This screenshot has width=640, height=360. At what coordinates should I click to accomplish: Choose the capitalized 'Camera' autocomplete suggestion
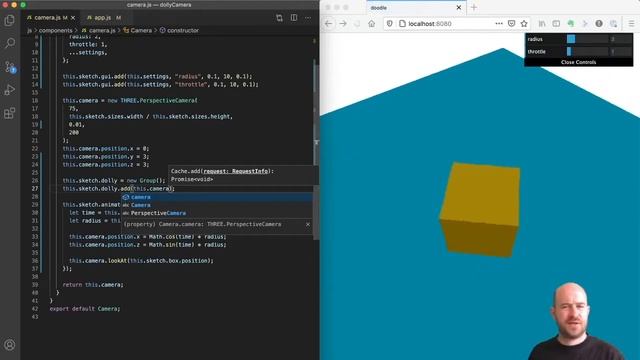[x=217, y=205]
